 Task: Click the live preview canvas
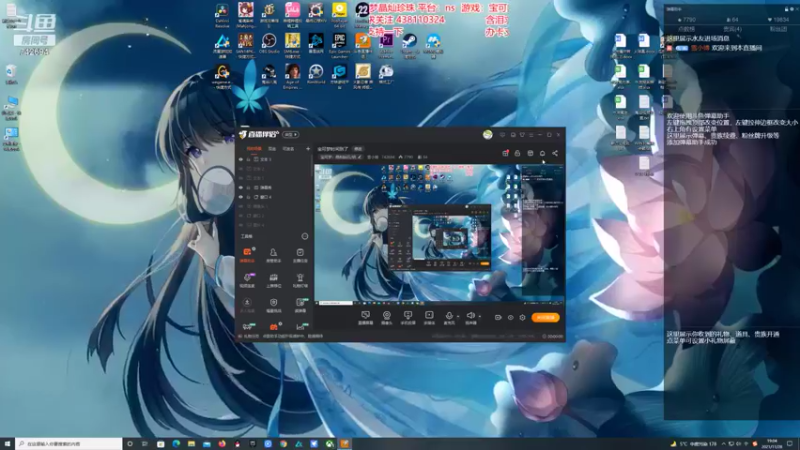point(439,233)
